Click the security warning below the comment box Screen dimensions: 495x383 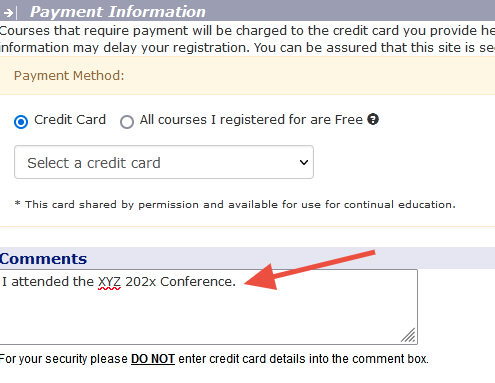[x=214, y=359]
